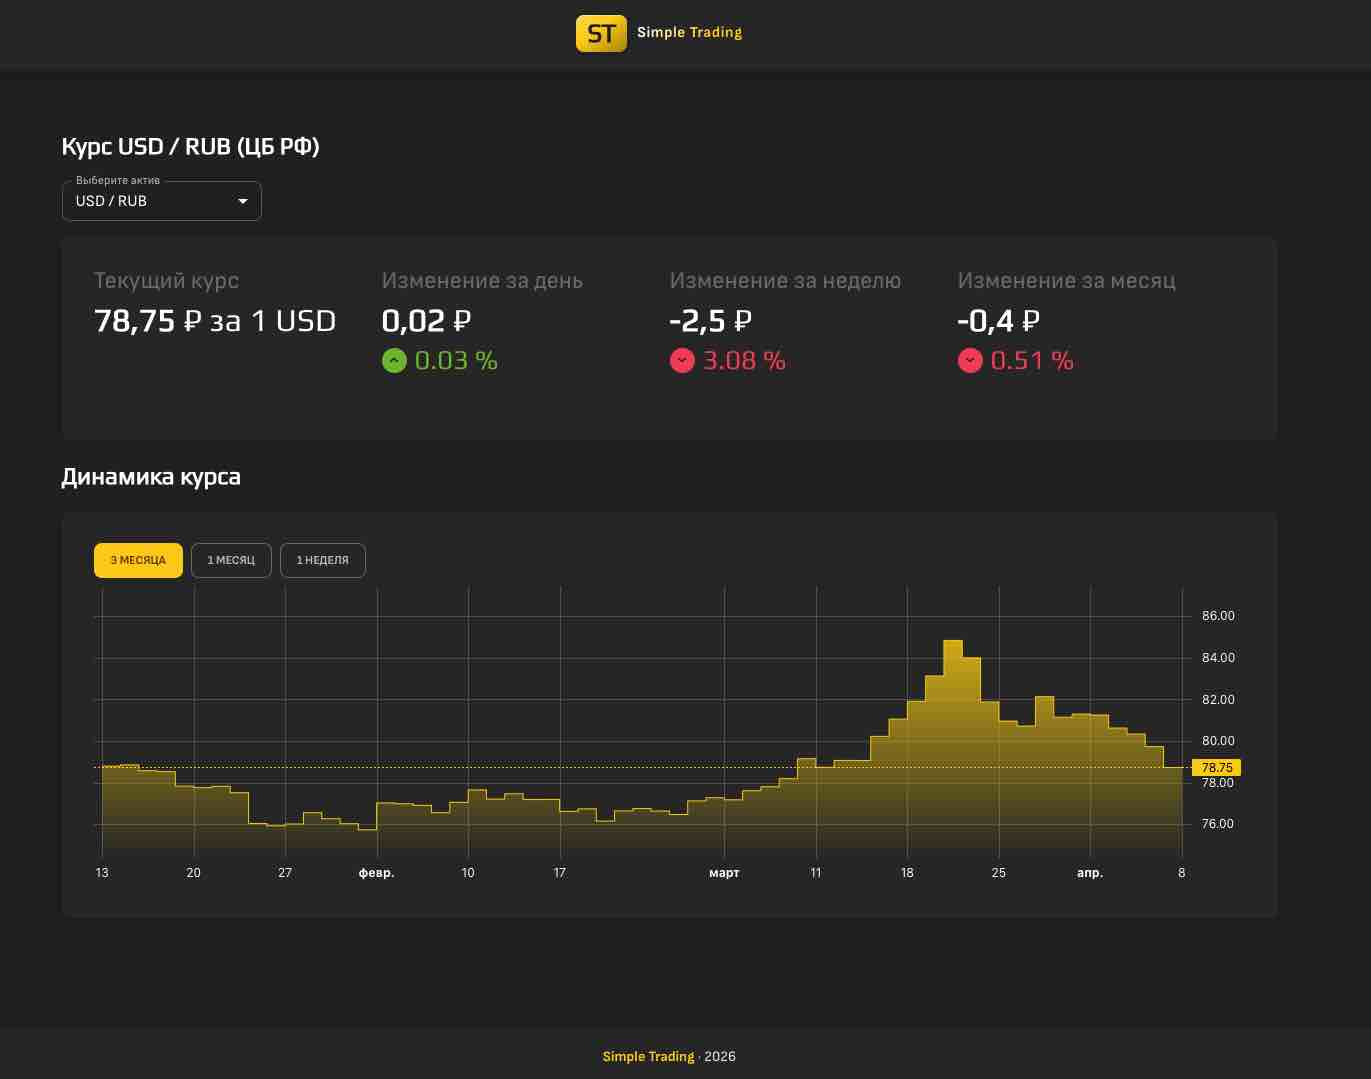Select the 3 МЕСЯЦА period tab
The width and height of the screenshot is (1371, 1079).
pos(138,560)
